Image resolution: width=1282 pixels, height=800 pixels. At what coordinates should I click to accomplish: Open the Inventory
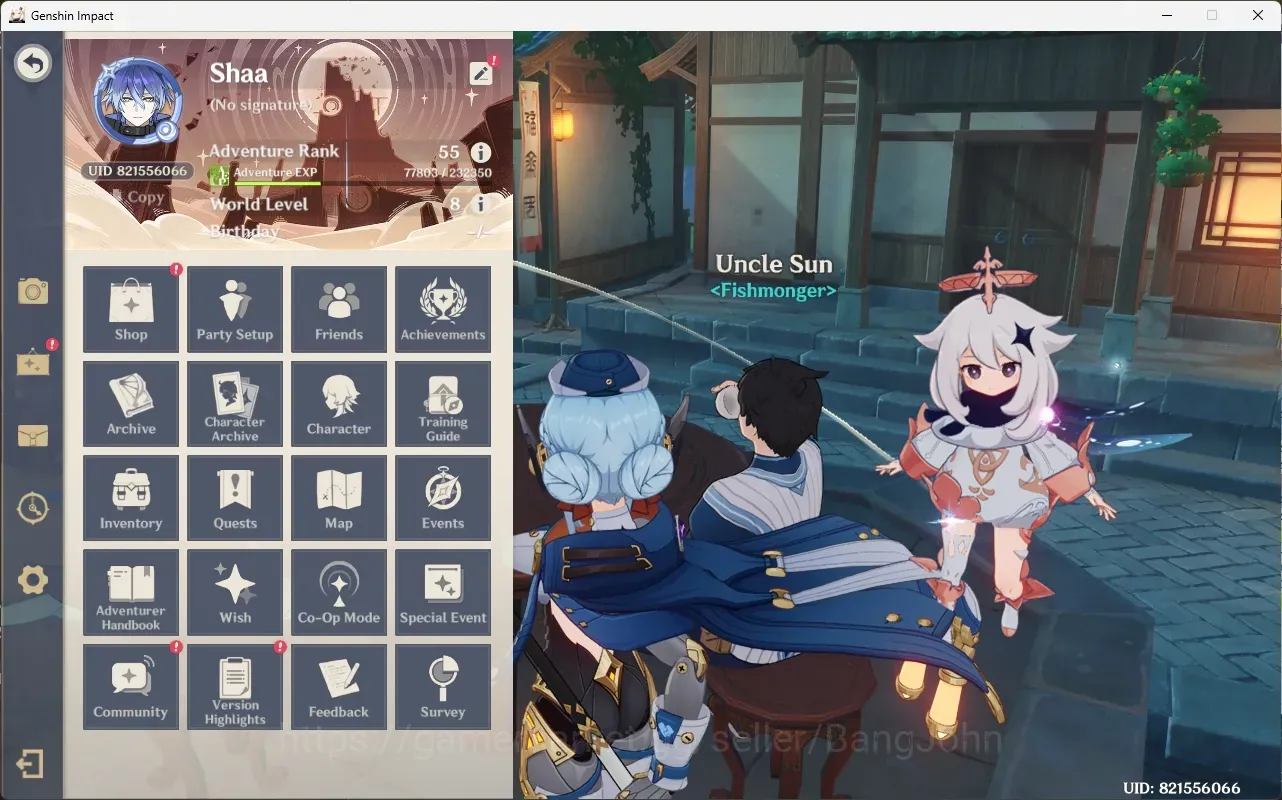pyautogui.click(x=131, y=498)
